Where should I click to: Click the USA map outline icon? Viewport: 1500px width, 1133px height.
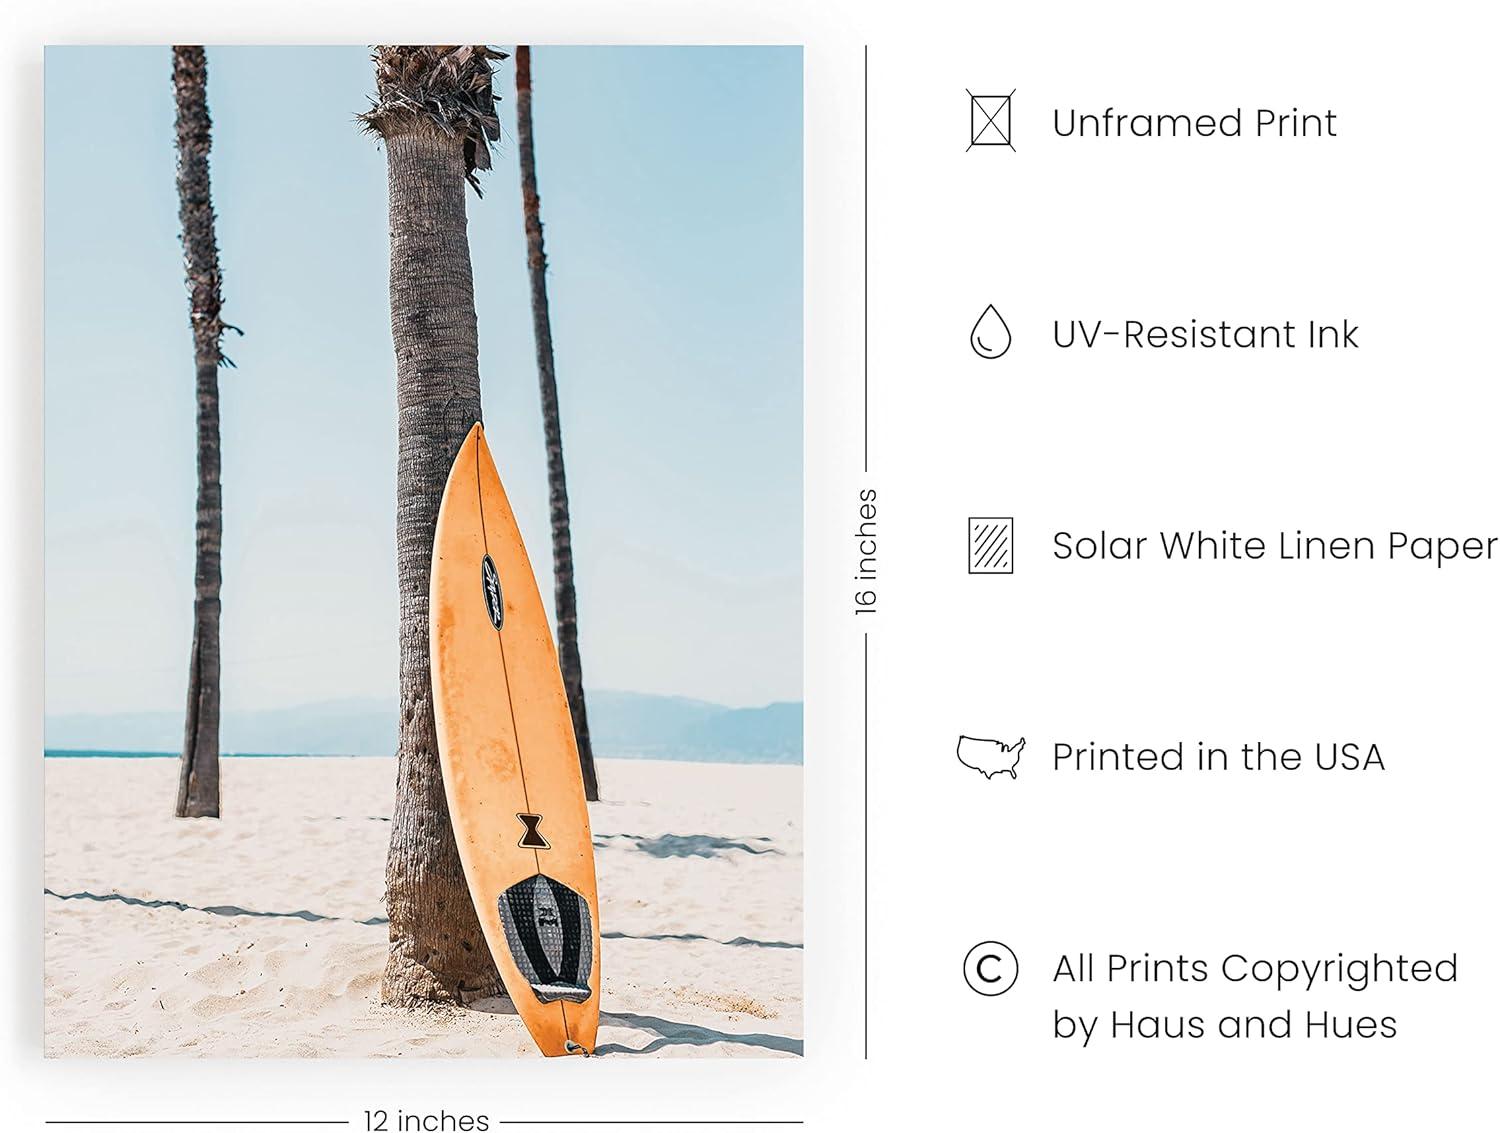tap(990, 757)
